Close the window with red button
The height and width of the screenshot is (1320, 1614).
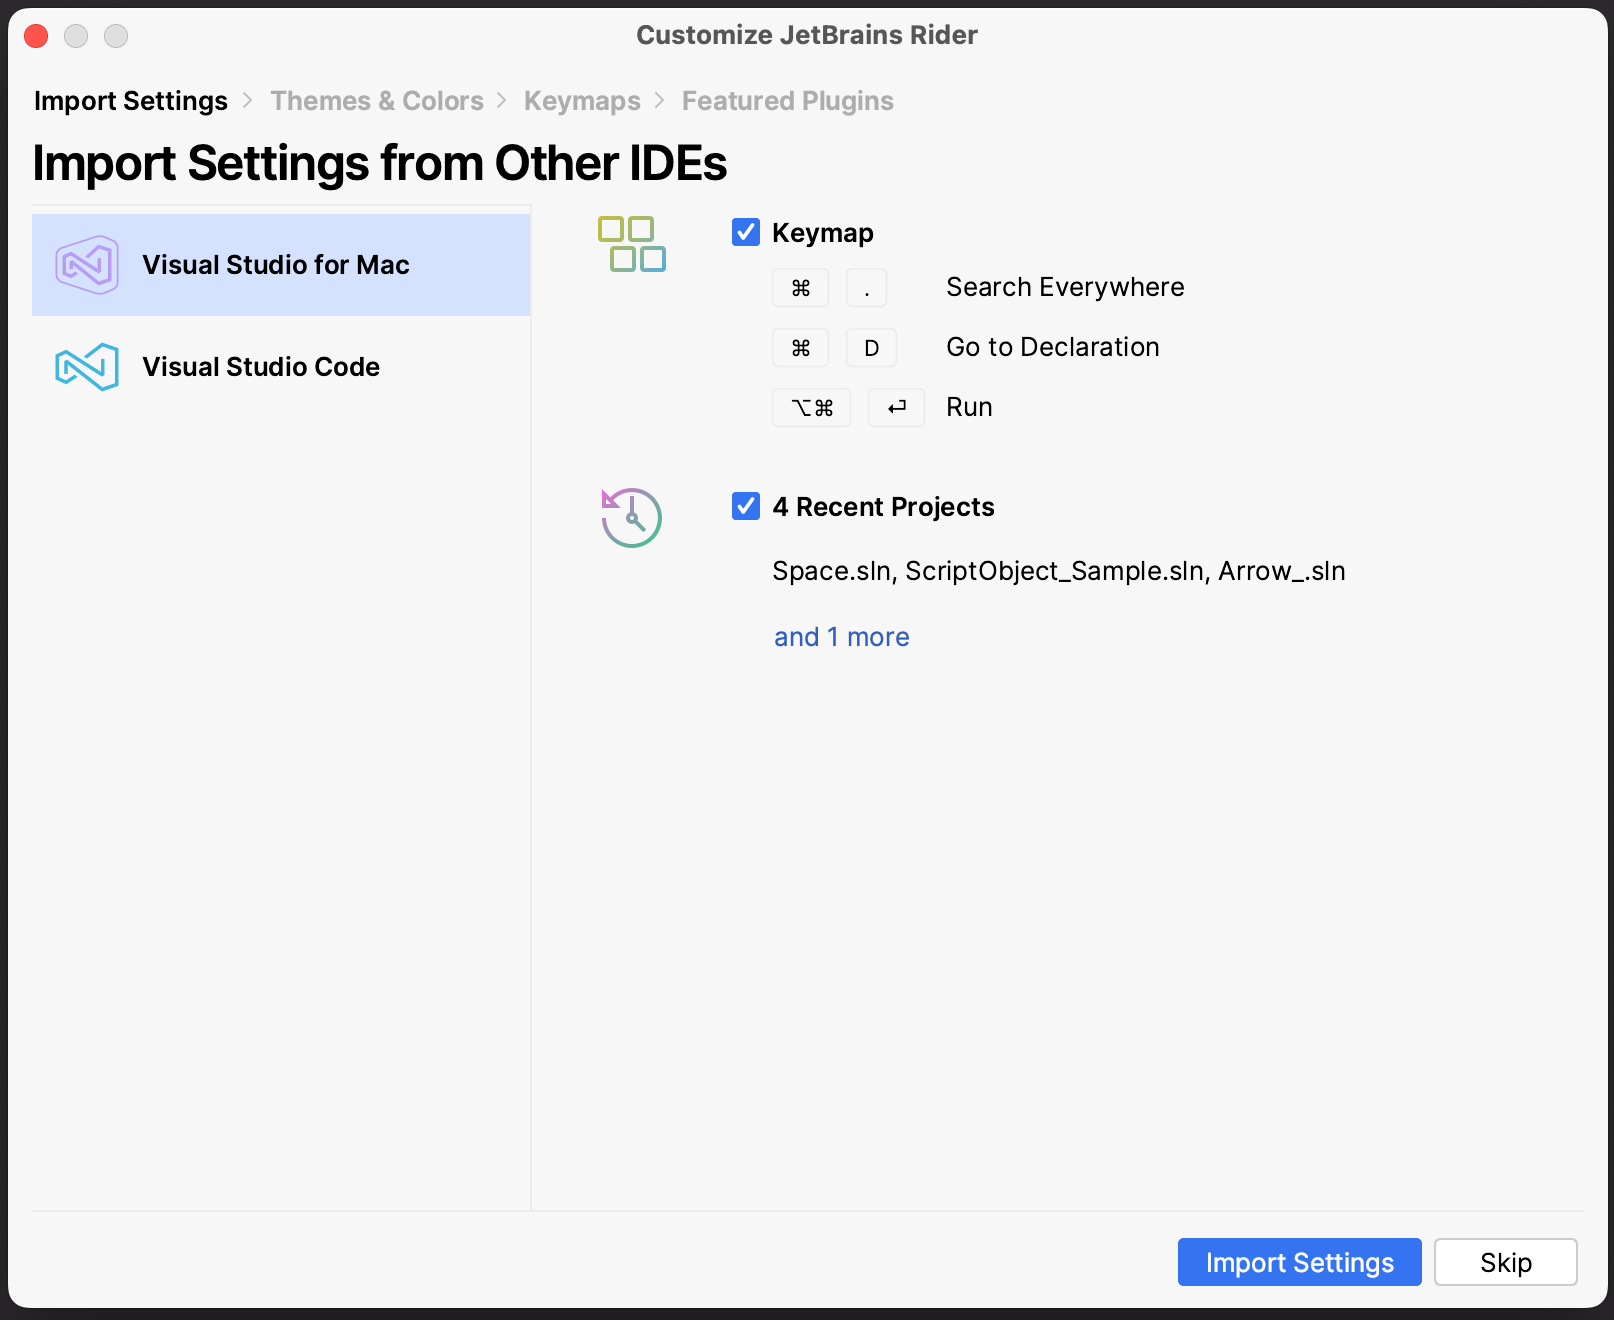pyautogui.click(x=36, y=36)
